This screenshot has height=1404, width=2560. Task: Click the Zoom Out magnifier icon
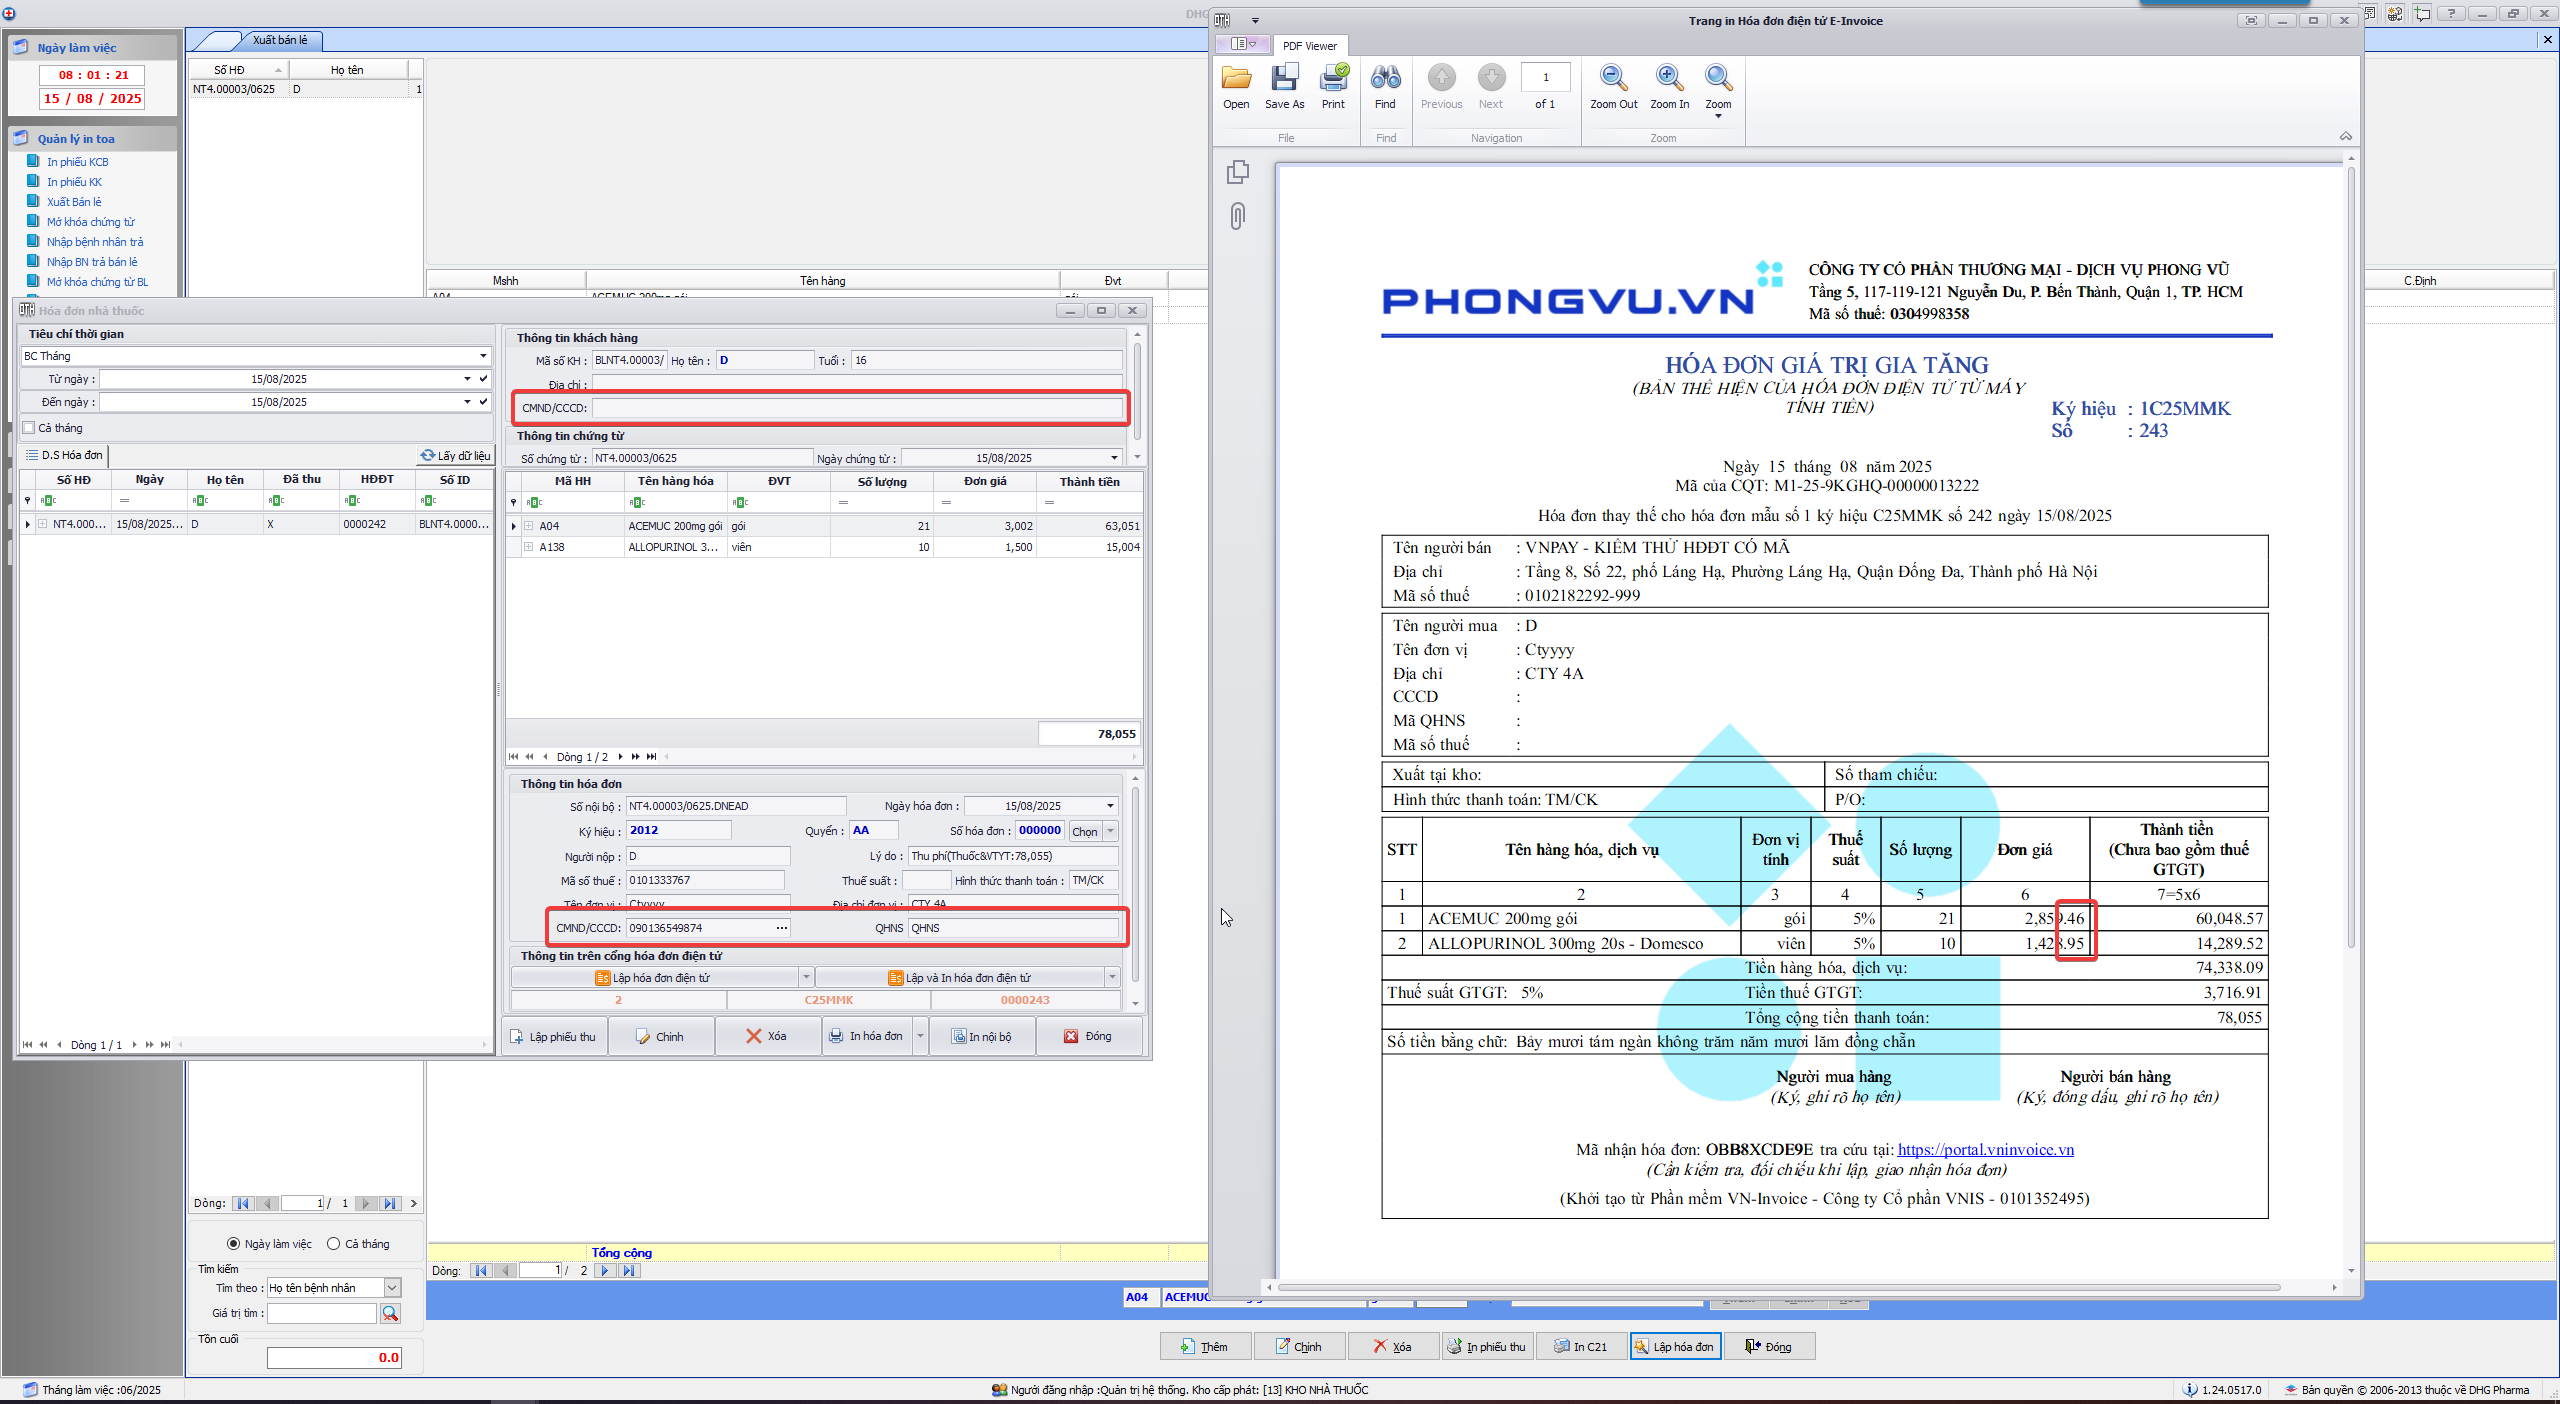tap(1613, 78)
